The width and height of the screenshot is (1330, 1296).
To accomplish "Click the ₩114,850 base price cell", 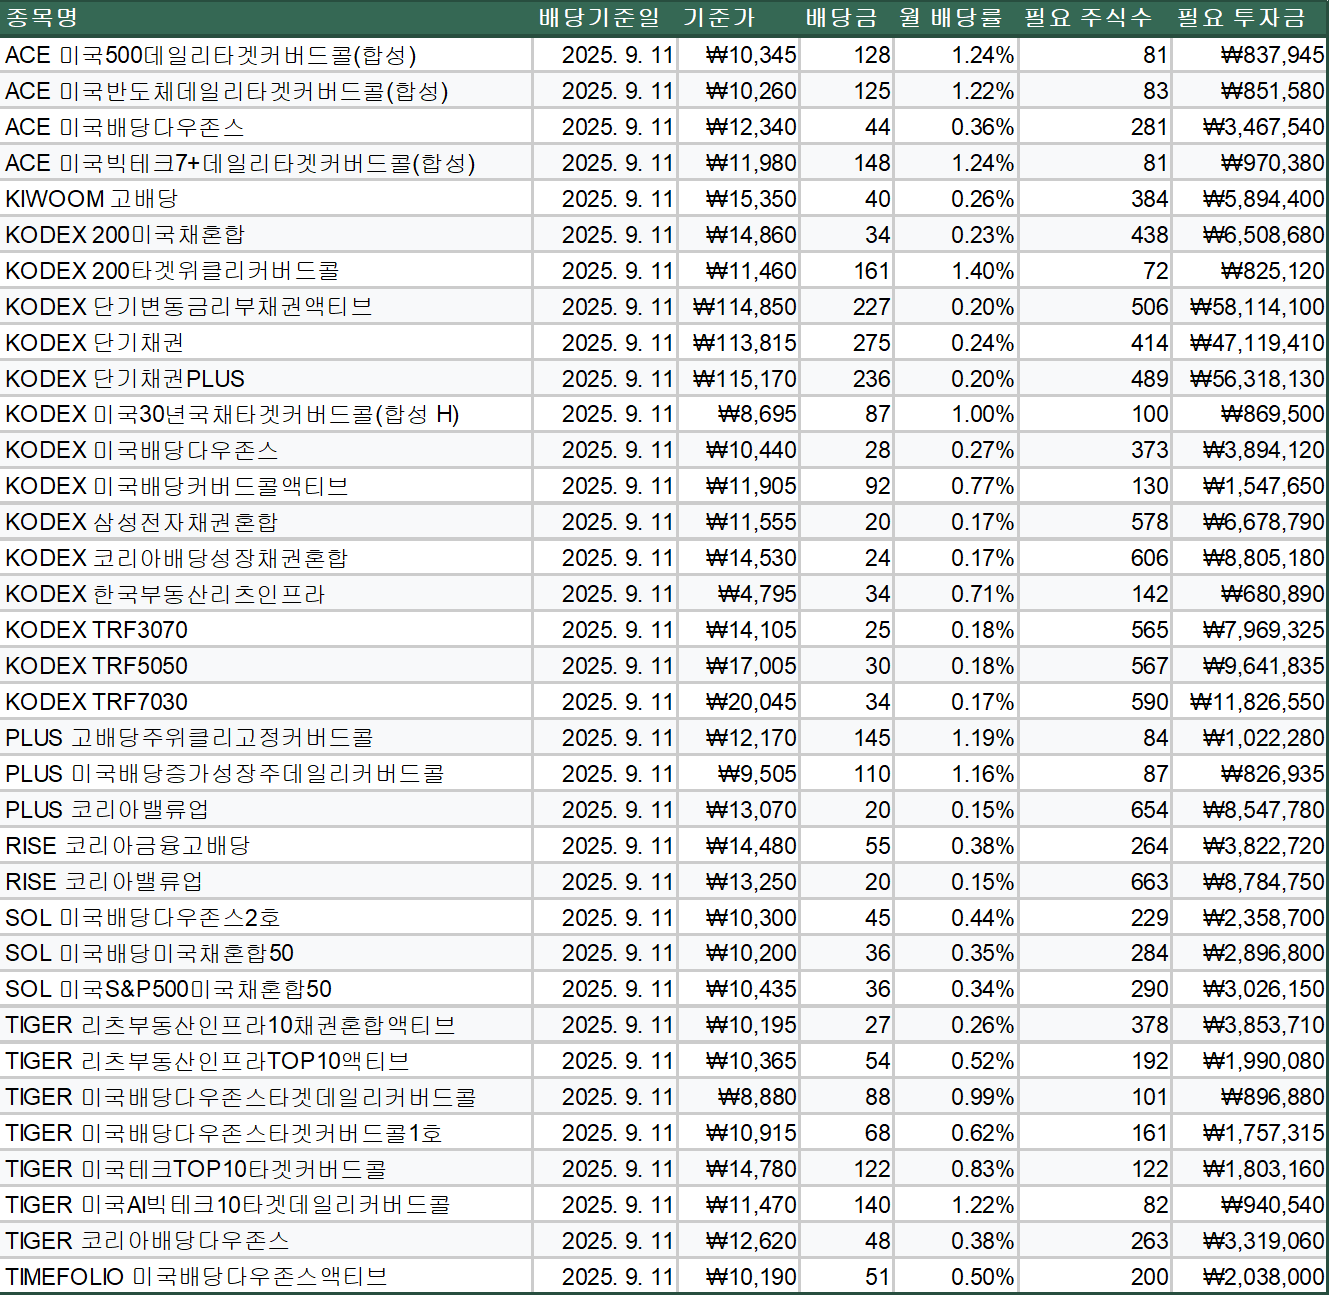I will click(x=739, y=307).
